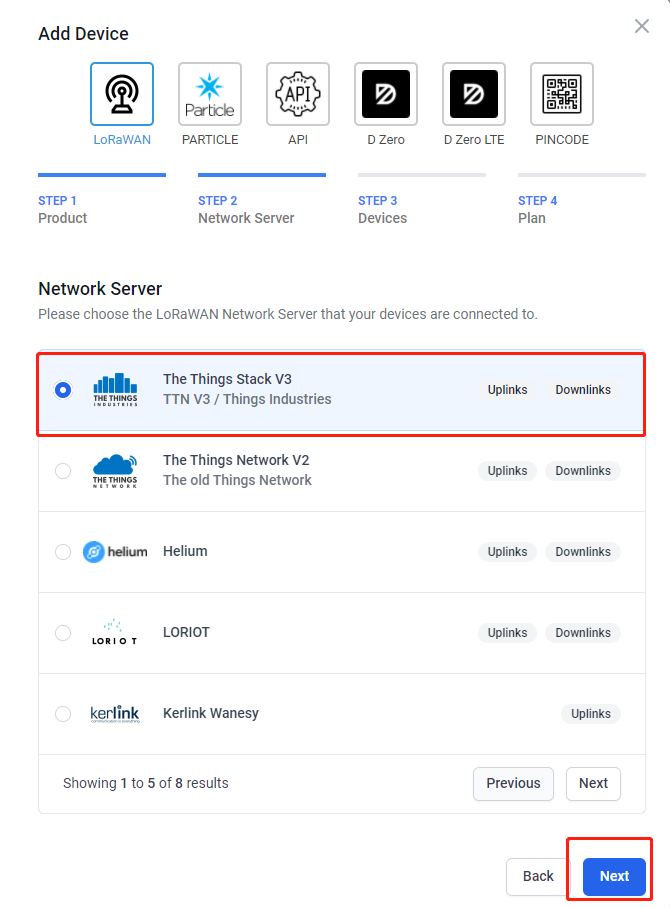The width and height of the screenshot is (670, 907).
Task: Click the 'LoRaWAN' label text
Action: coord(122,140)
